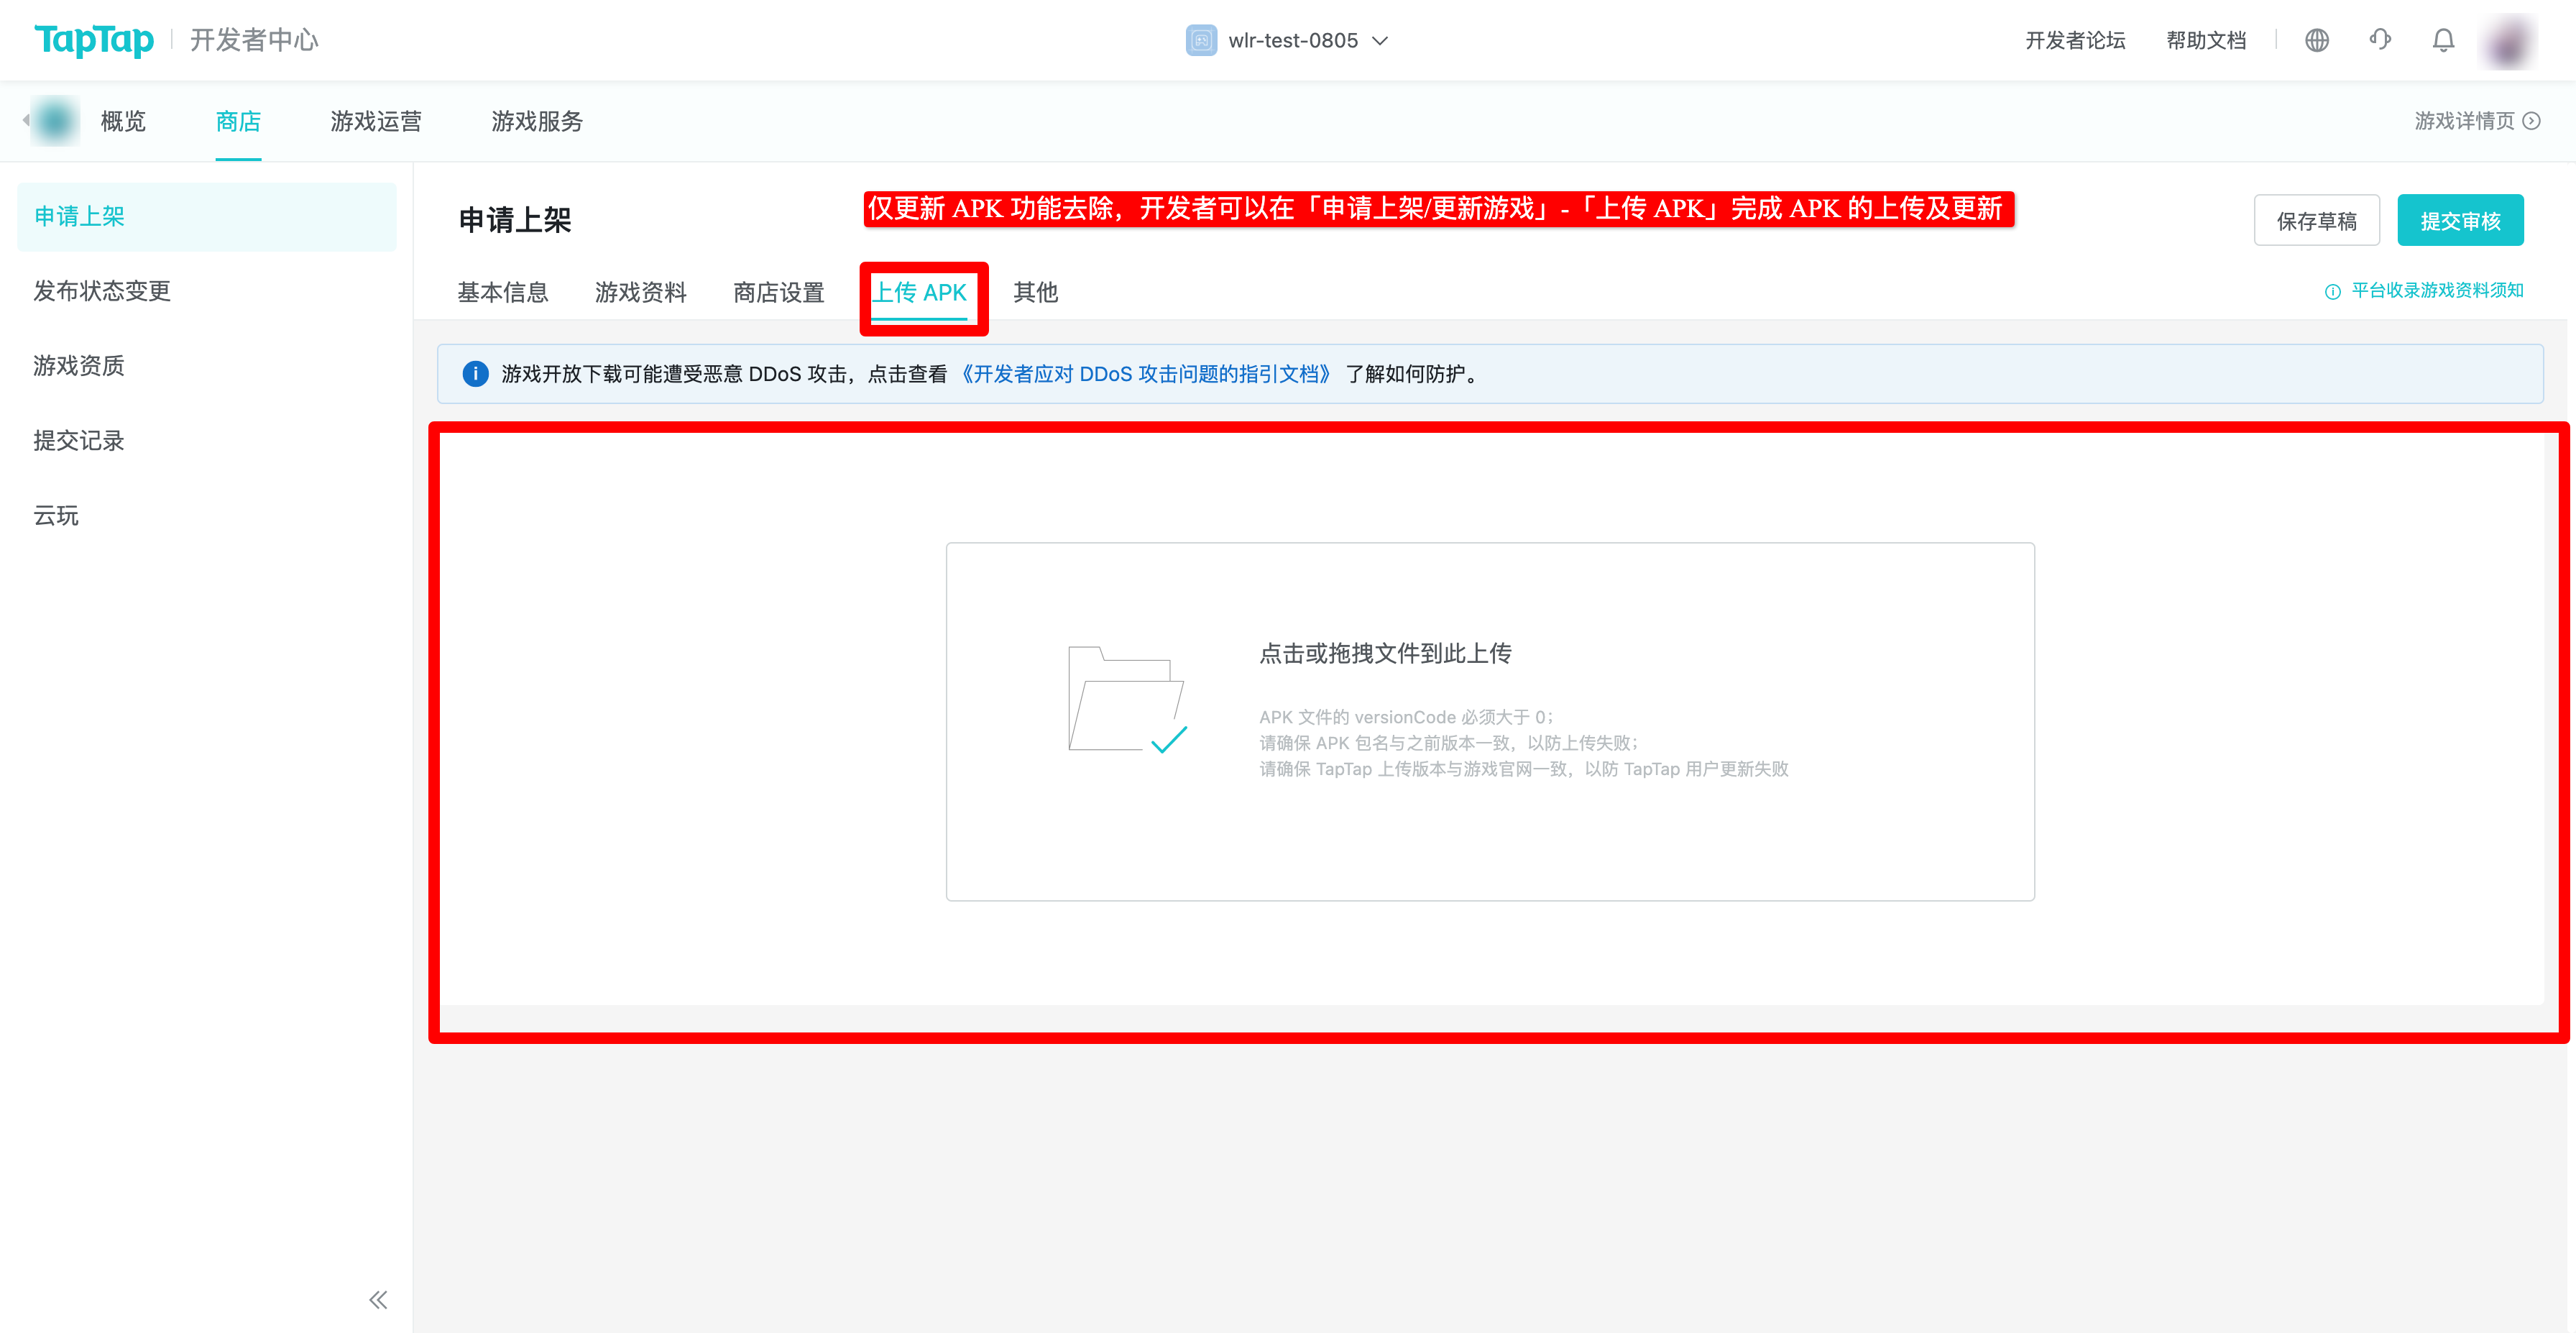
Task: Switch to the 游戏运营 tab
Action: point(376,121)
